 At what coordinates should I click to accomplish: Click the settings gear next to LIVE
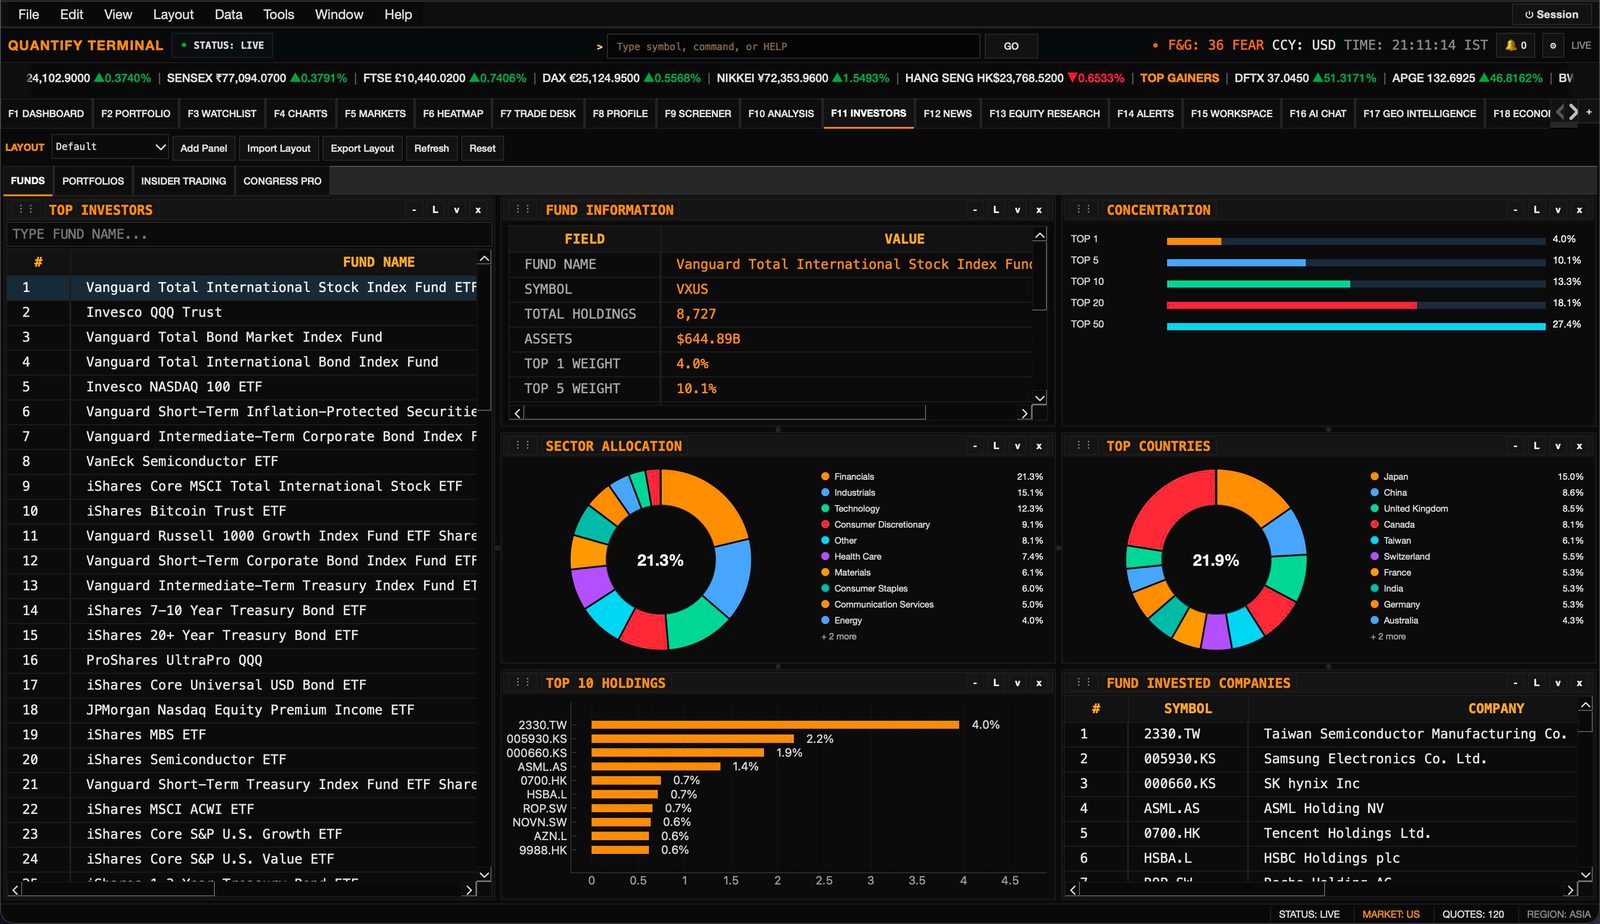coord(1552,45)
